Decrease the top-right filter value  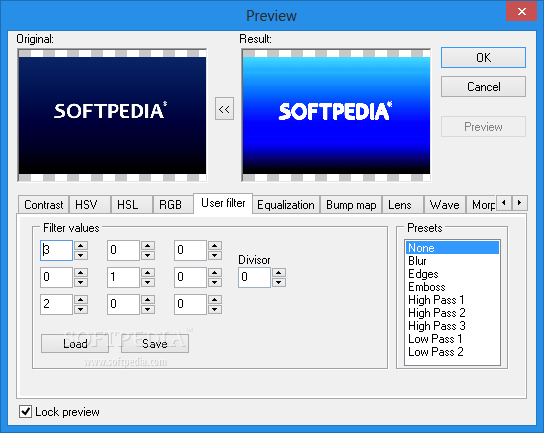pyautogui.click(x=215, y=255)
